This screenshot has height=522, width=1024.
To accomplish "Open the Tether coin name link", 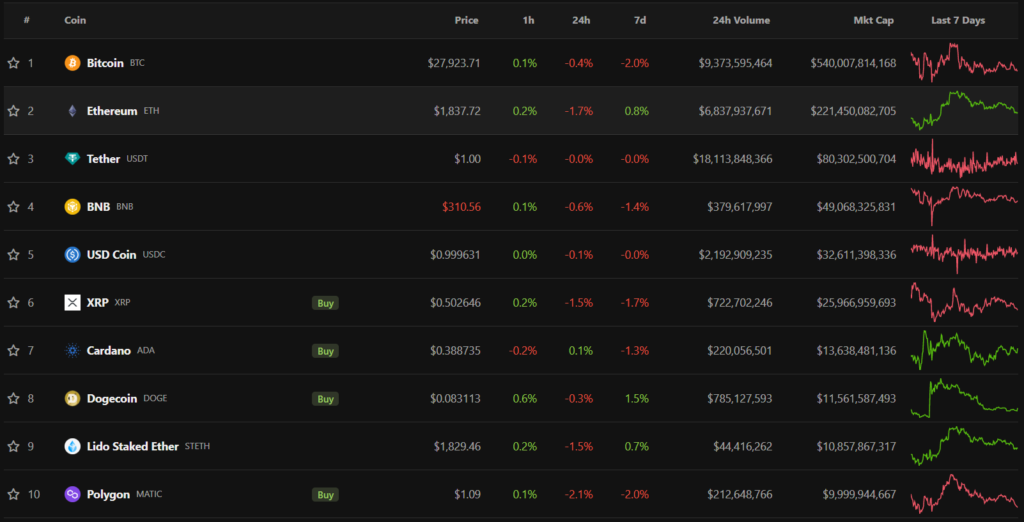I will (x=103, y=159).
